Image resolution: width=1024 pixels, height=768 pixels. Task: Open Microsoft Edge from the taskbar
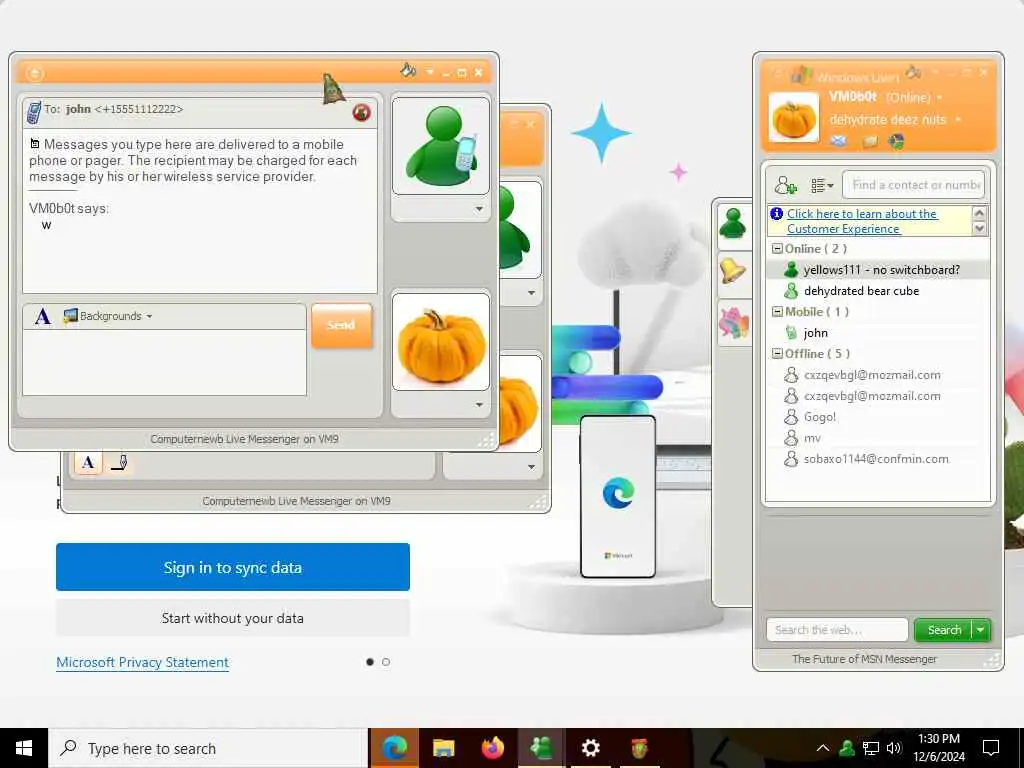point(394,748)
